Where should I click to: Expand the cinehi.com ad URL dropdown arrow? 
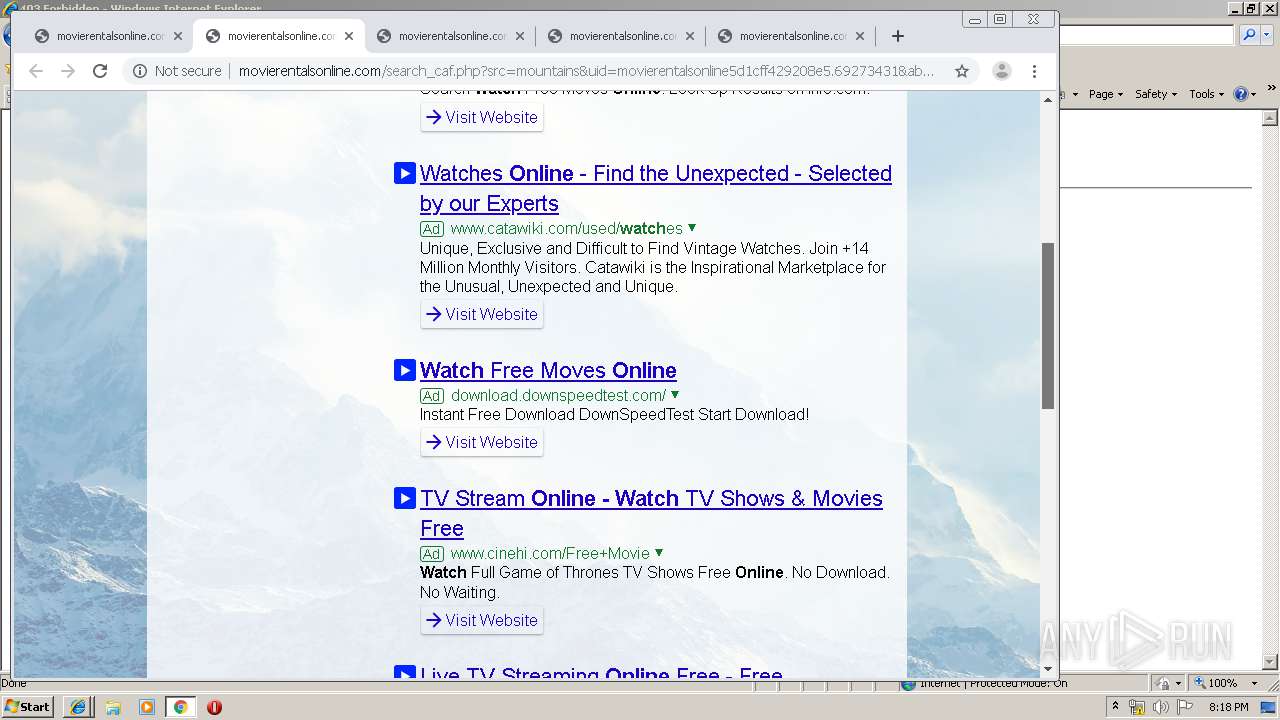659,553
